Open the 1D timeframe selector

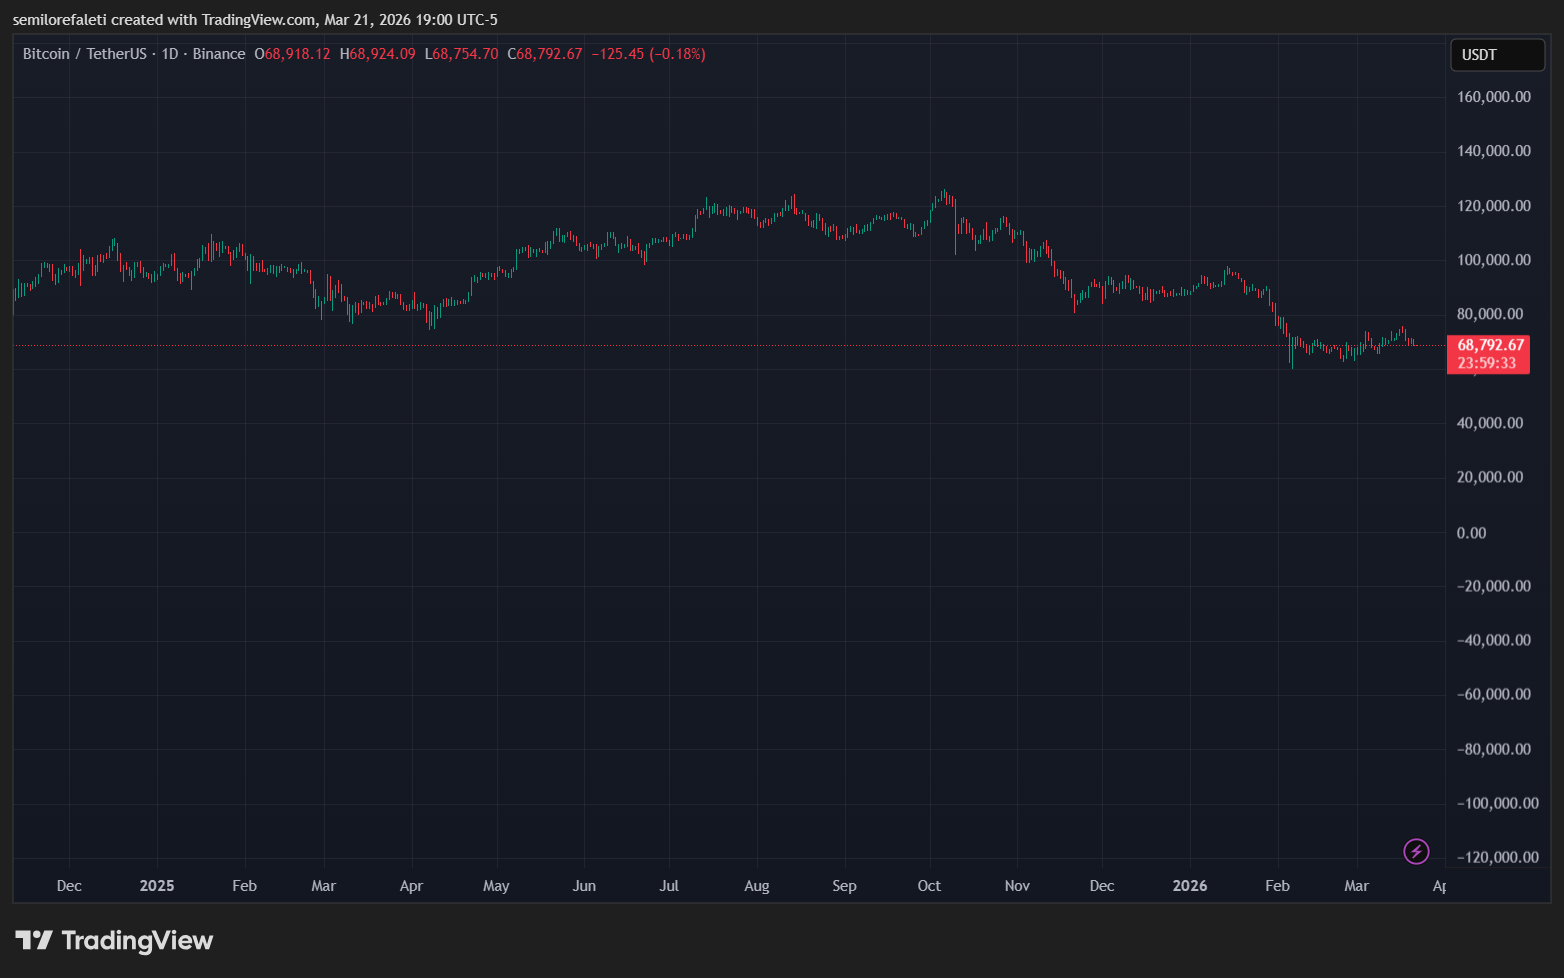pos(169,54)
